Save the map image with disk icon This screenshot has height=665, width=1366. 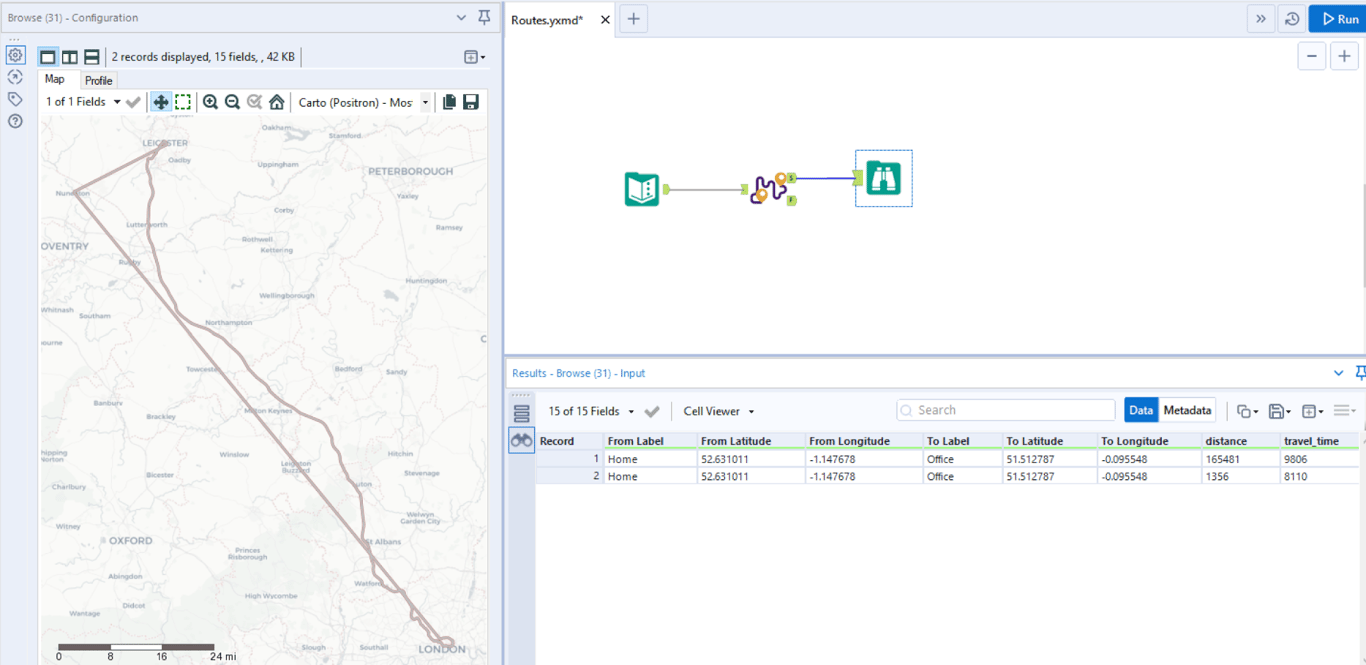[x=471, y=102]
